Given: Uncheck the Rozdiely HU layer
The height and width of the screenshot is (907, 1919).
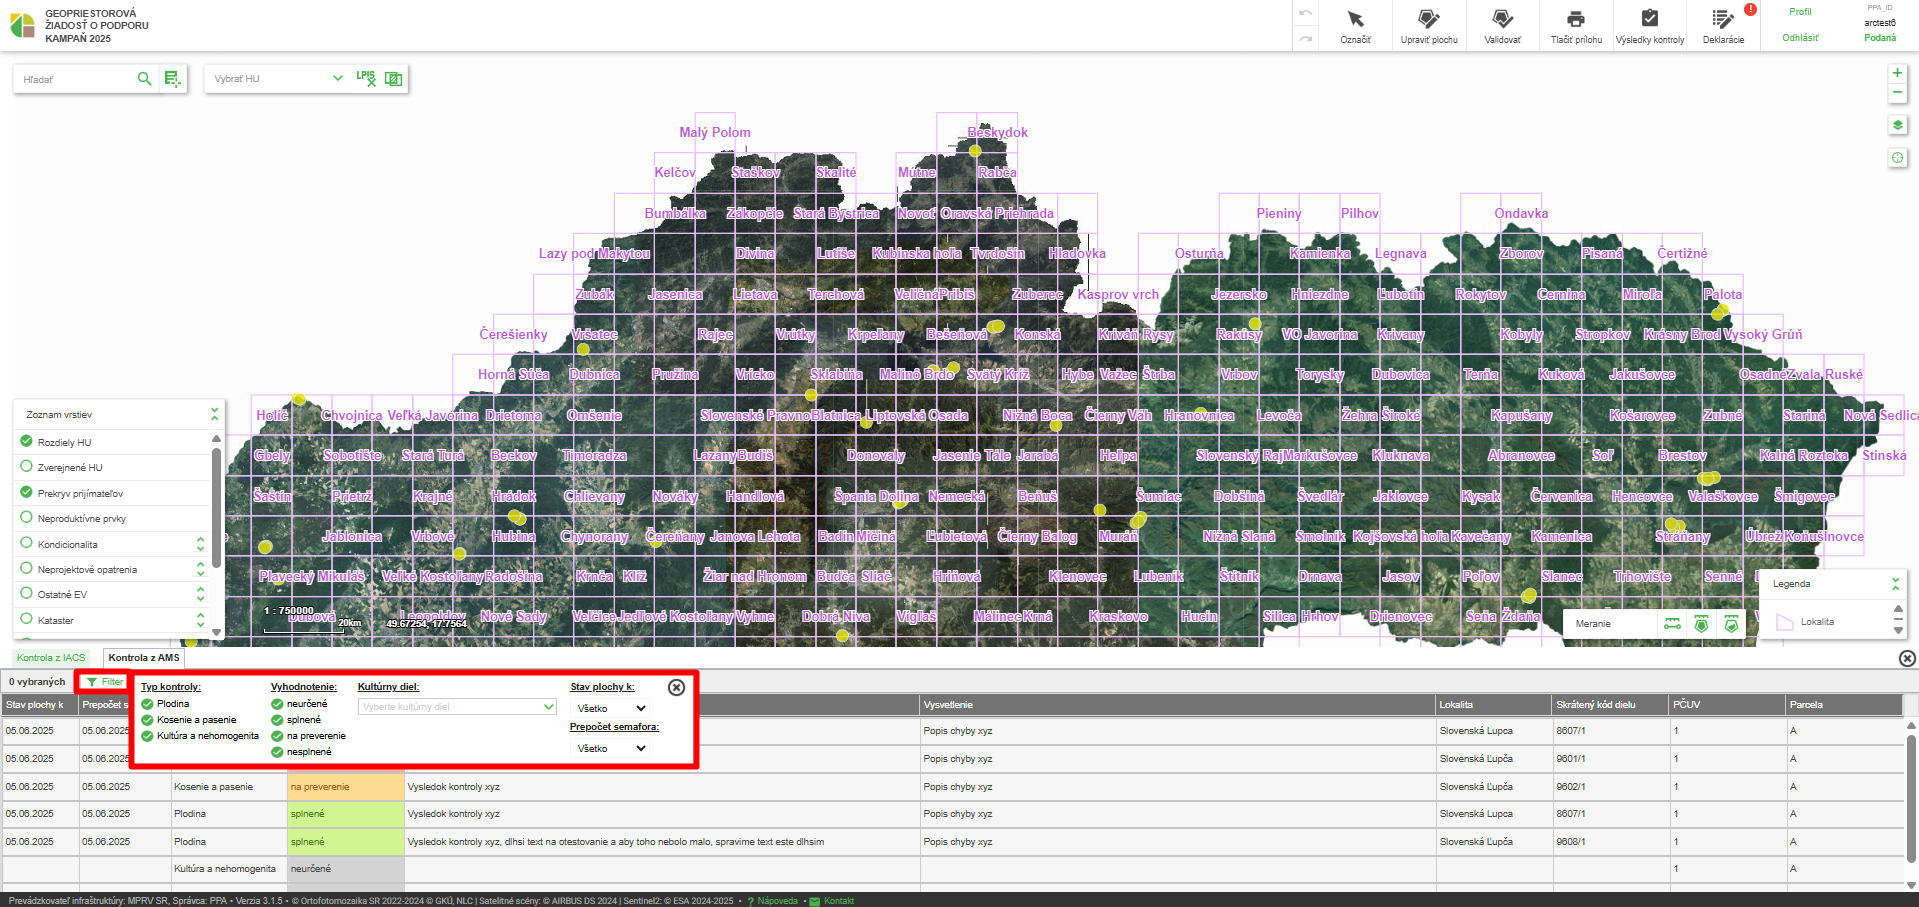Looking at the screenshot, I should 27,441.
